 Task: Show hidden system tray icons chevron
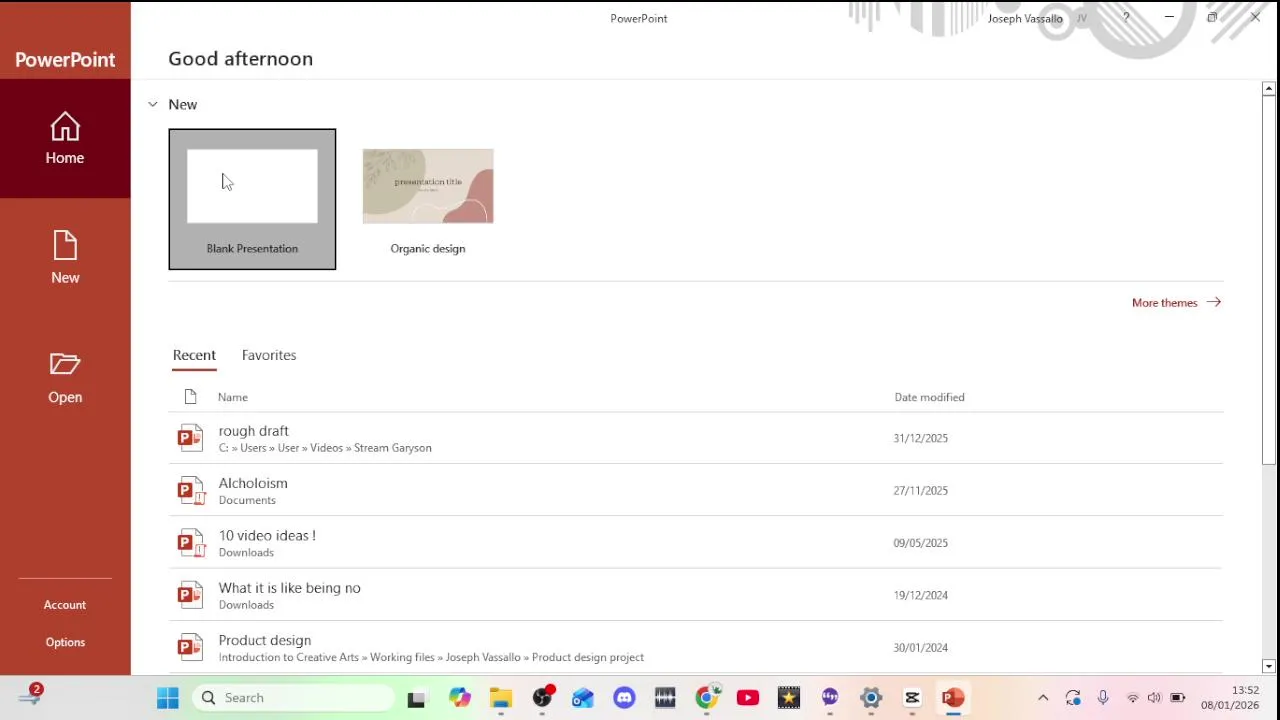(1043, 698)
